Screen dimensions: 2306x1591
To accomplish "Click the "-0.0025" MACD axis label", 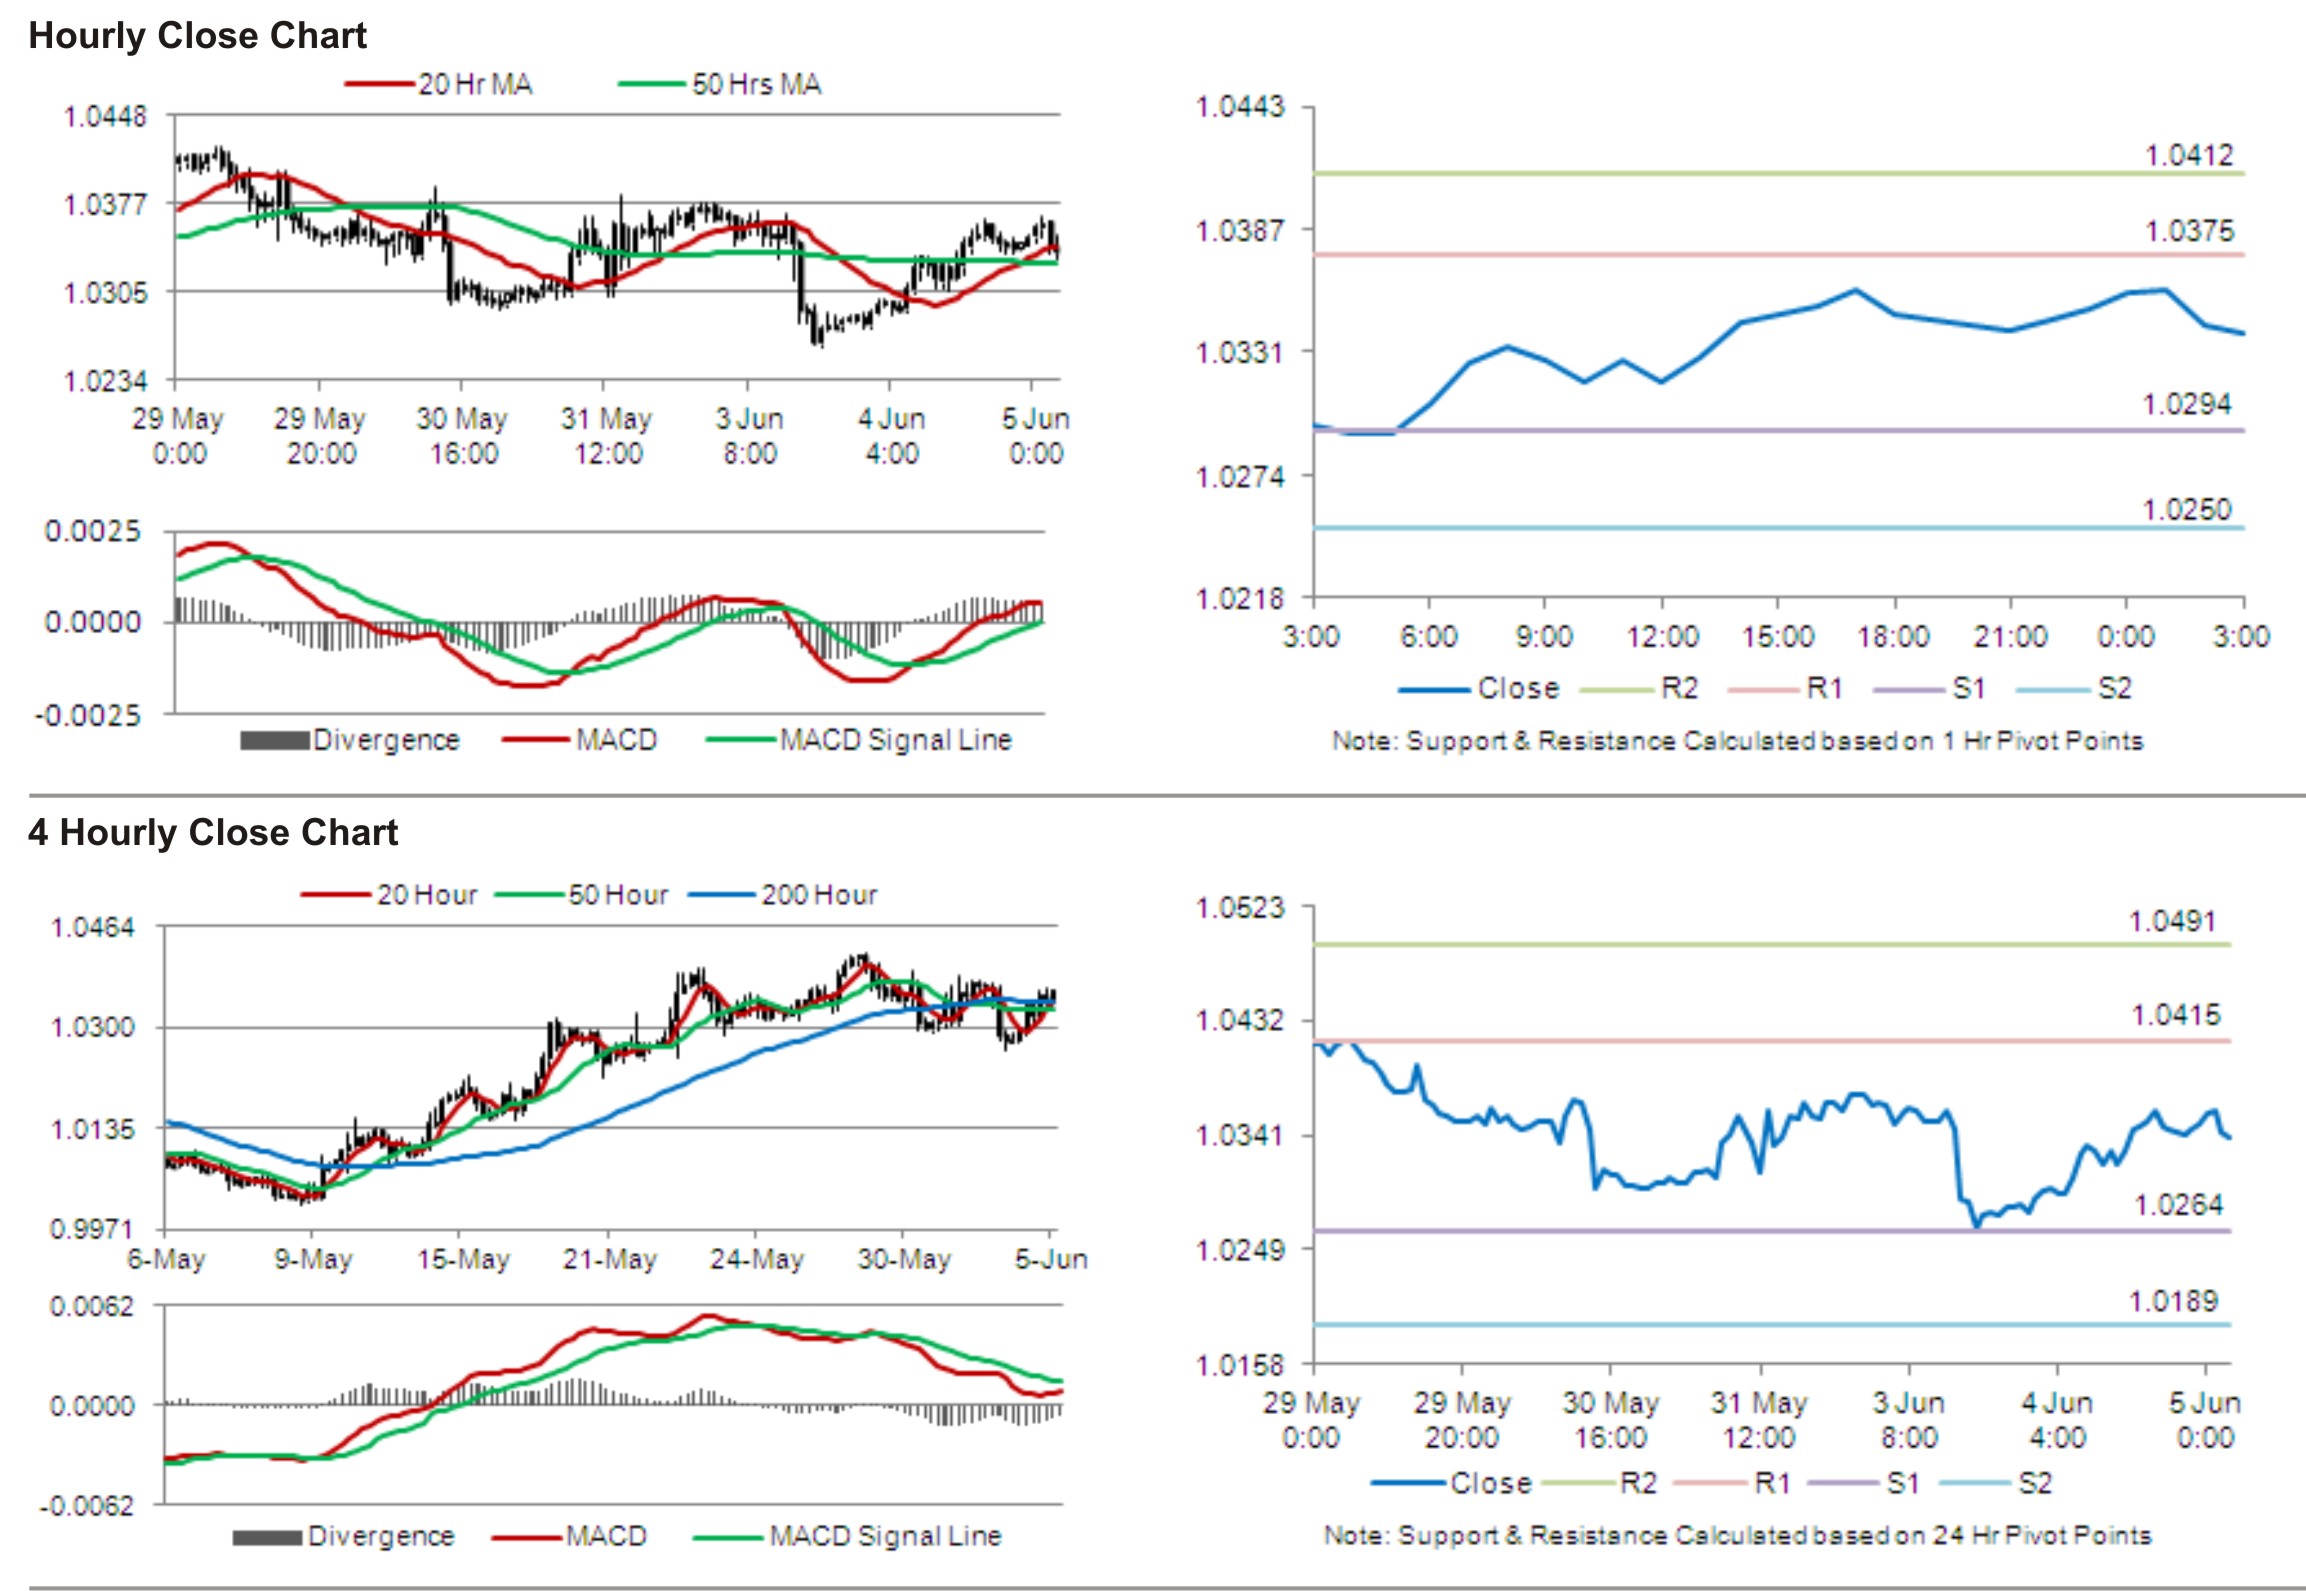I will tap(88, 714).
